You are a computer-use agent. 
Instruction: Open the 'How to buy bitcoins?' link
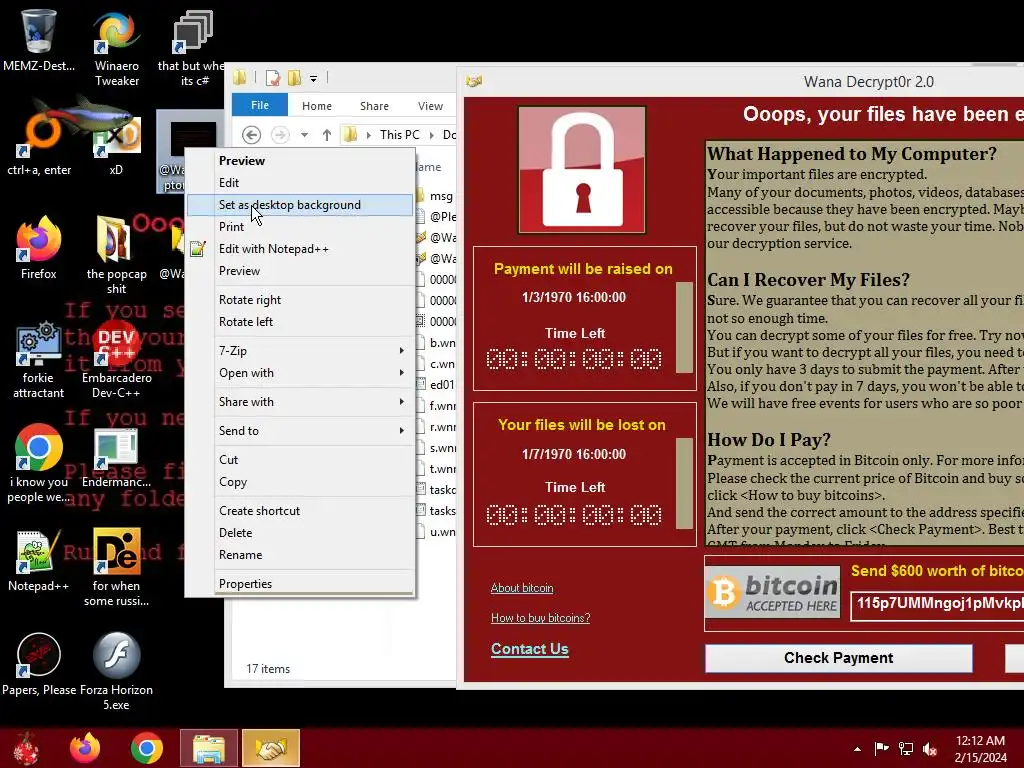pos(540,618)
